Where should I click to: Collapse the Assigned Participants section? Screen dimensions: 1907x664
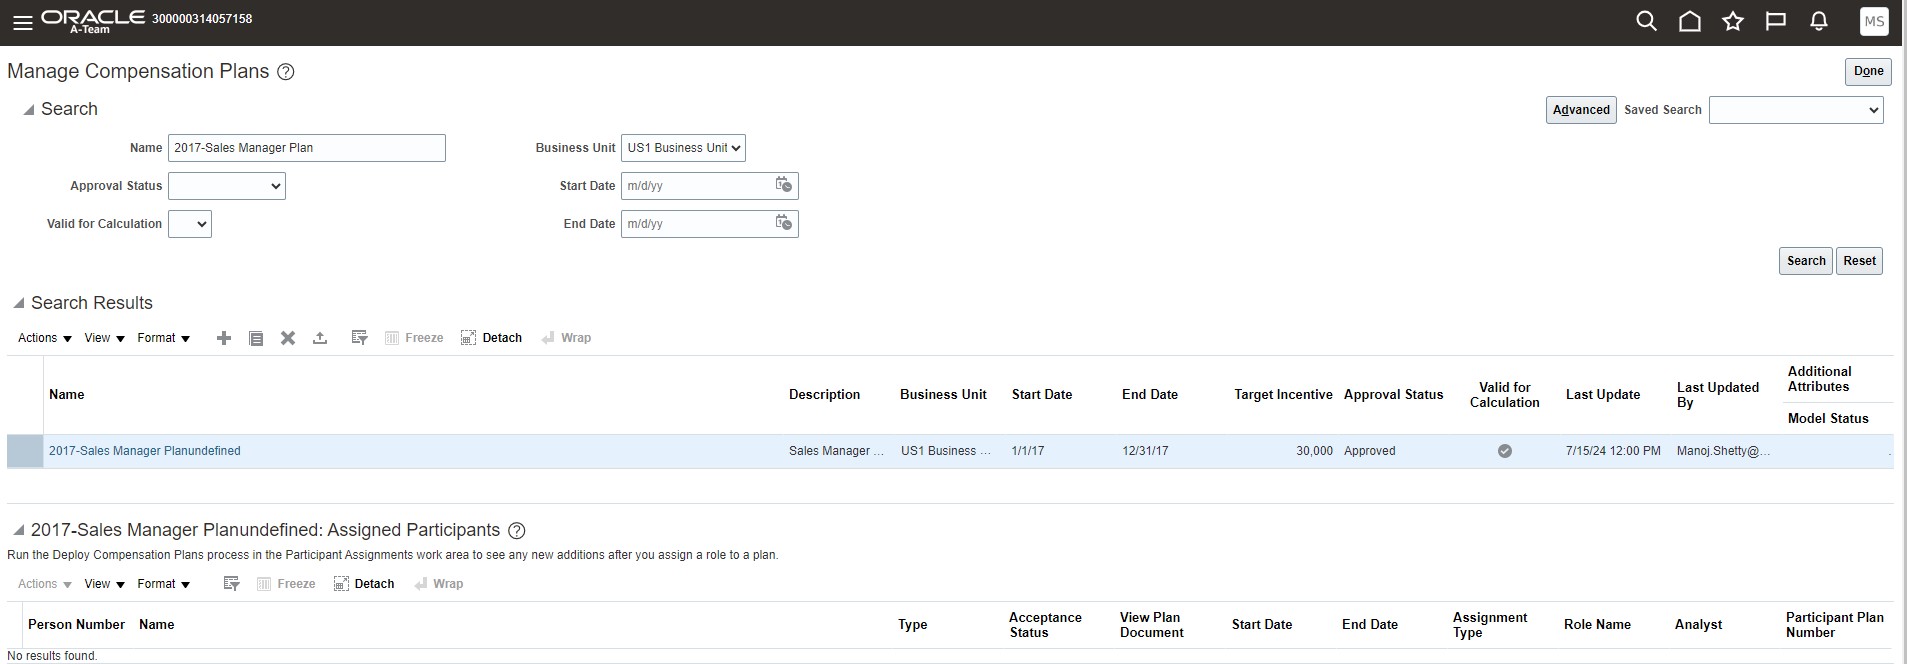pos(19,531)
